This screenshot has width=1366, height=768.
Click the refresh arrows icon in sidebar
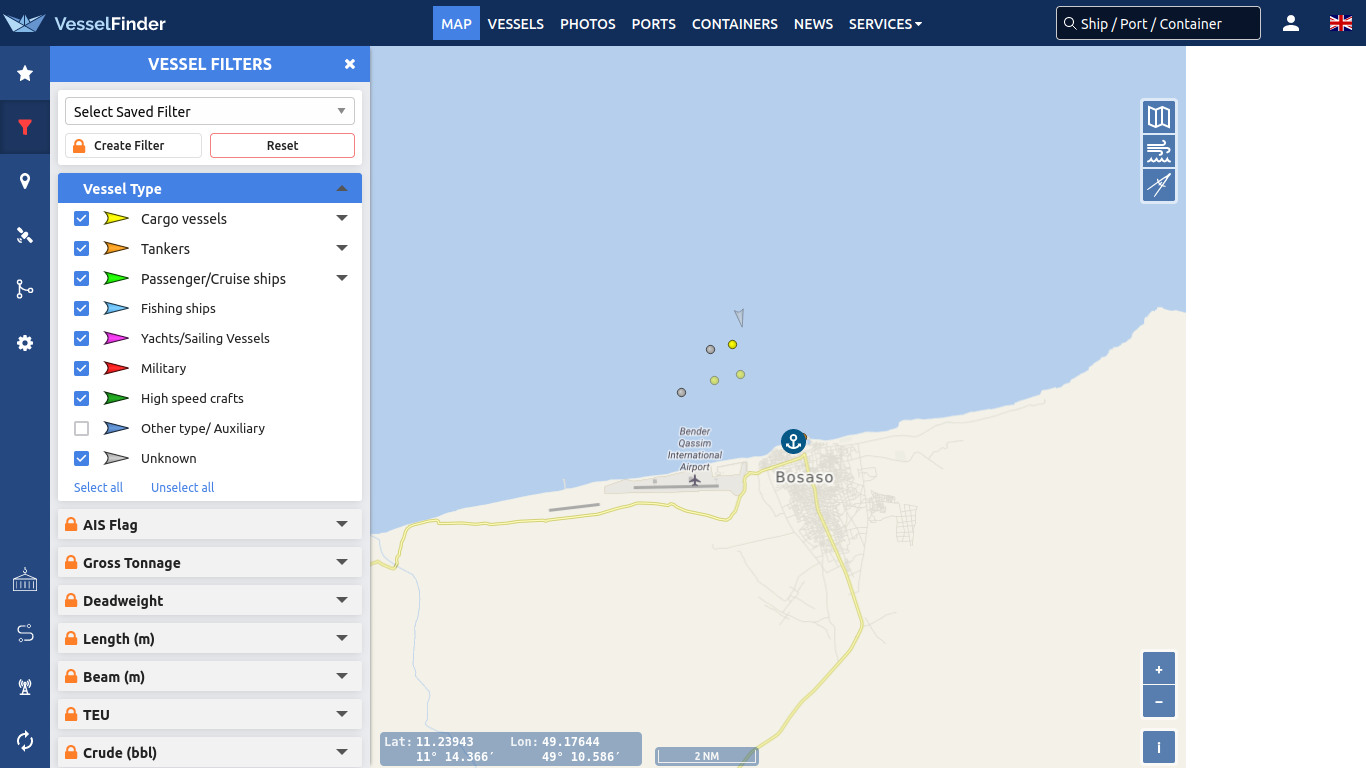click(x=25, y=741)
